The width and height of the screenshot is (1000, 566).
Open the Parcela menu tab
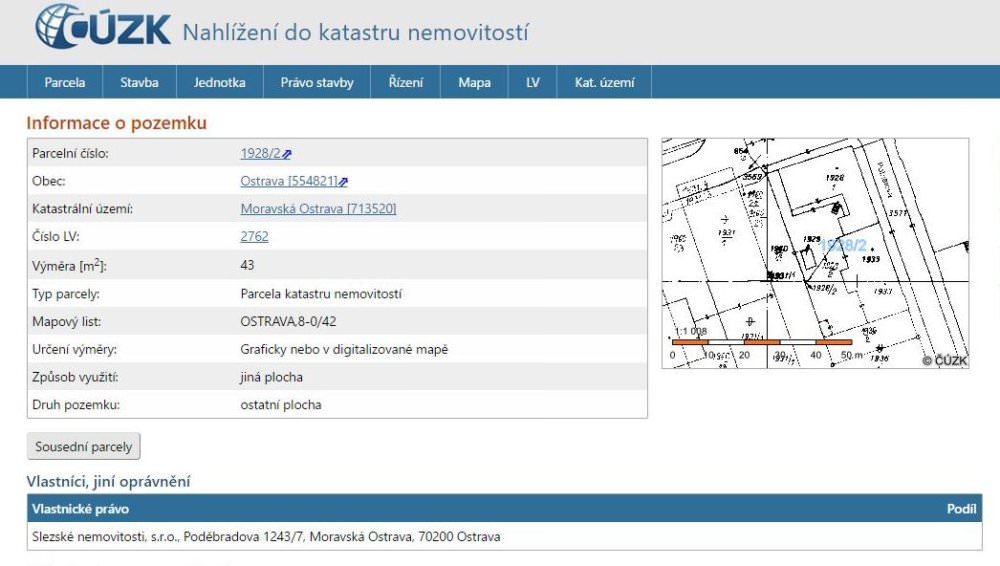pos(64,82)
